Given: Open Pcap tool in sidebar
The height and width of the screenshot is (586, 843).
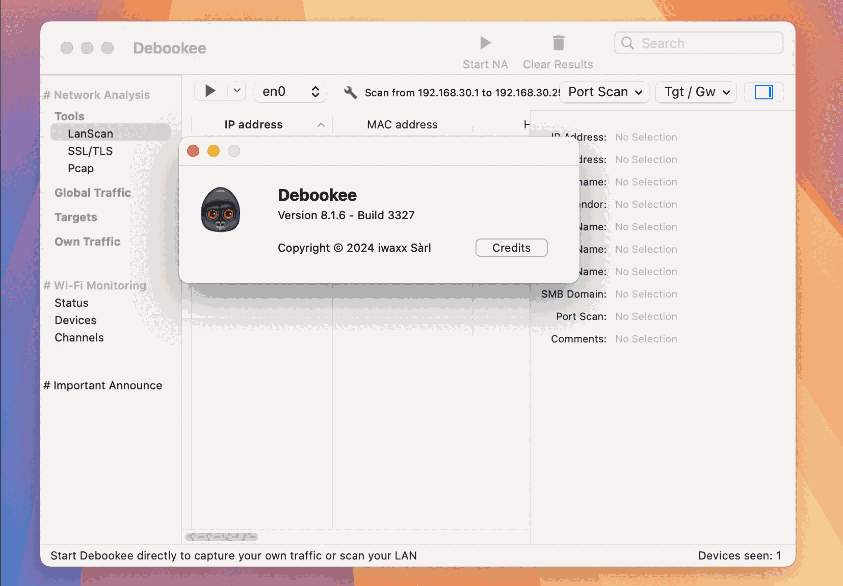Looking at the screenshot, I should click(81, 168).
